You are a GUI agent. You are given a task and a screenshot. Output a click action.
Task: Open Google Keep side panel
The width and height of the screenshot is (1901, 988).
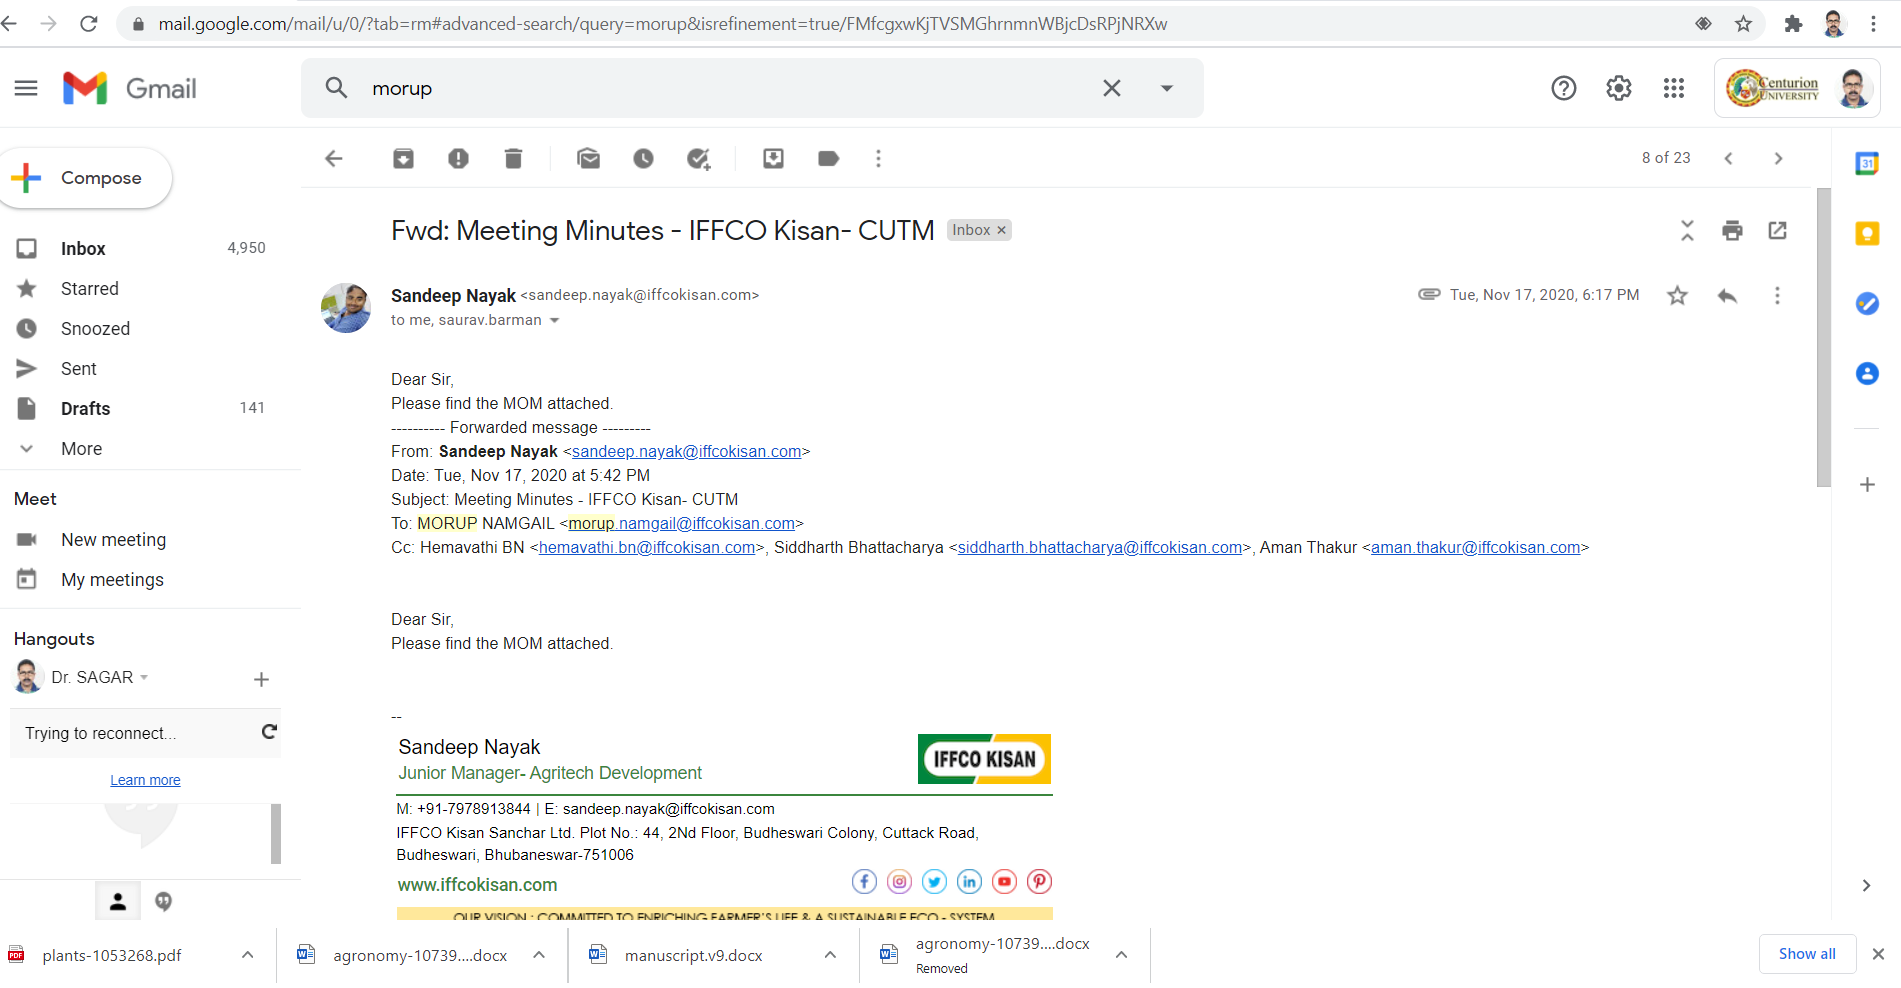coord(1867,233)
